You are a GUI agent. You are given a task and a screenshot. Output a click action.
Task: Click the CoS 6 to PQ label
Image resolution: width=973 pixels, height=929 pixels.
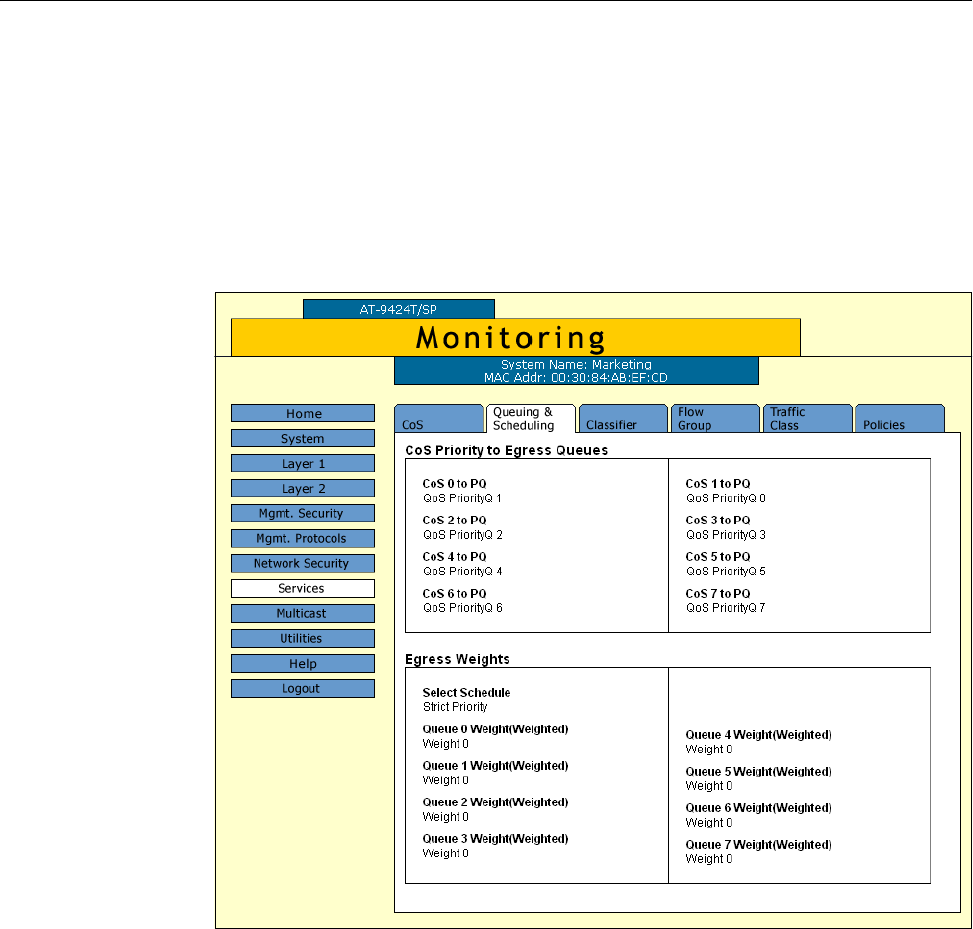(x=454, y=593)
